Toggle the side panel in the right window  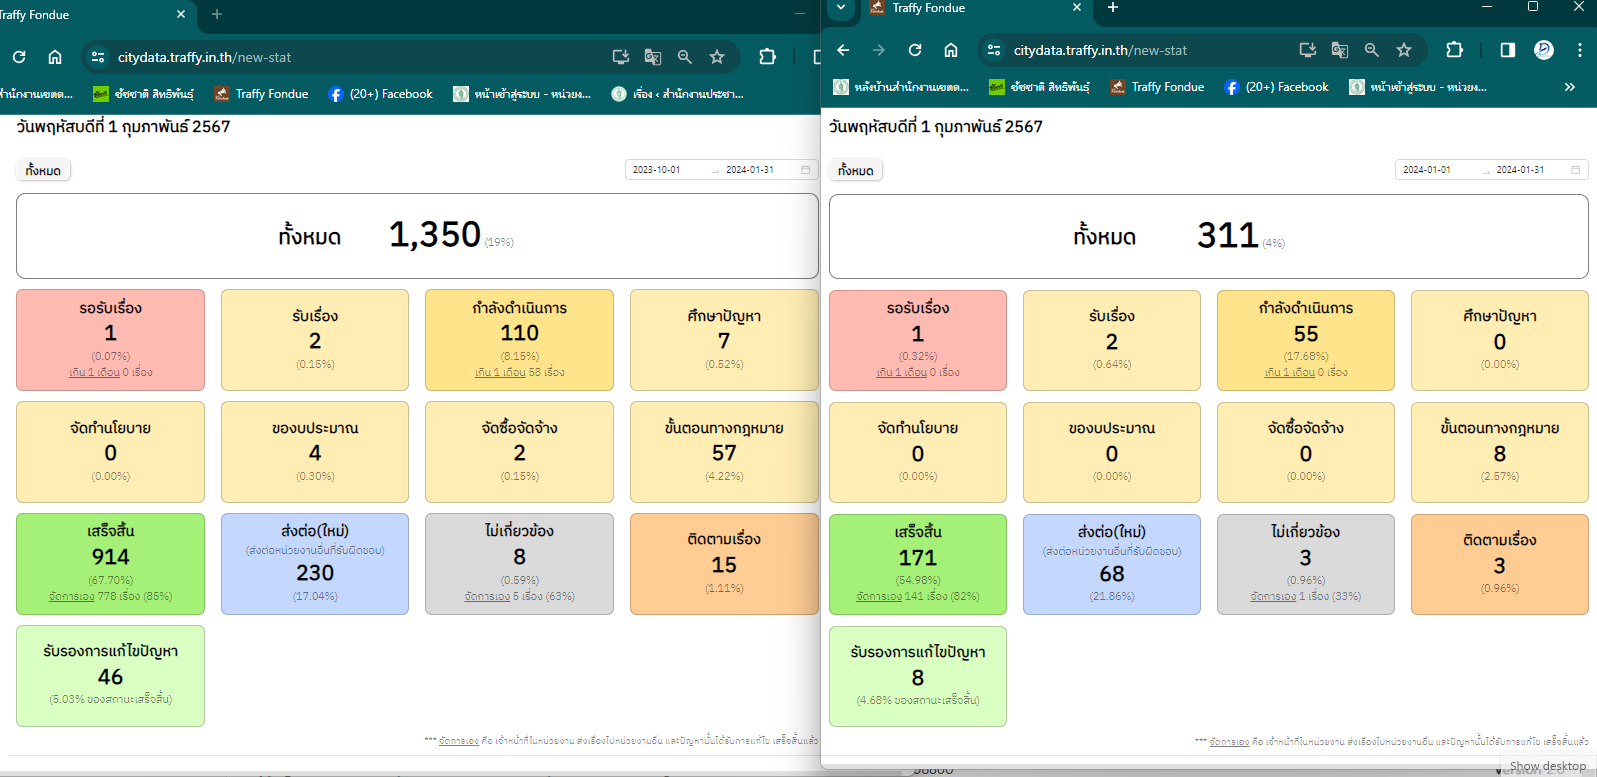1508,50
